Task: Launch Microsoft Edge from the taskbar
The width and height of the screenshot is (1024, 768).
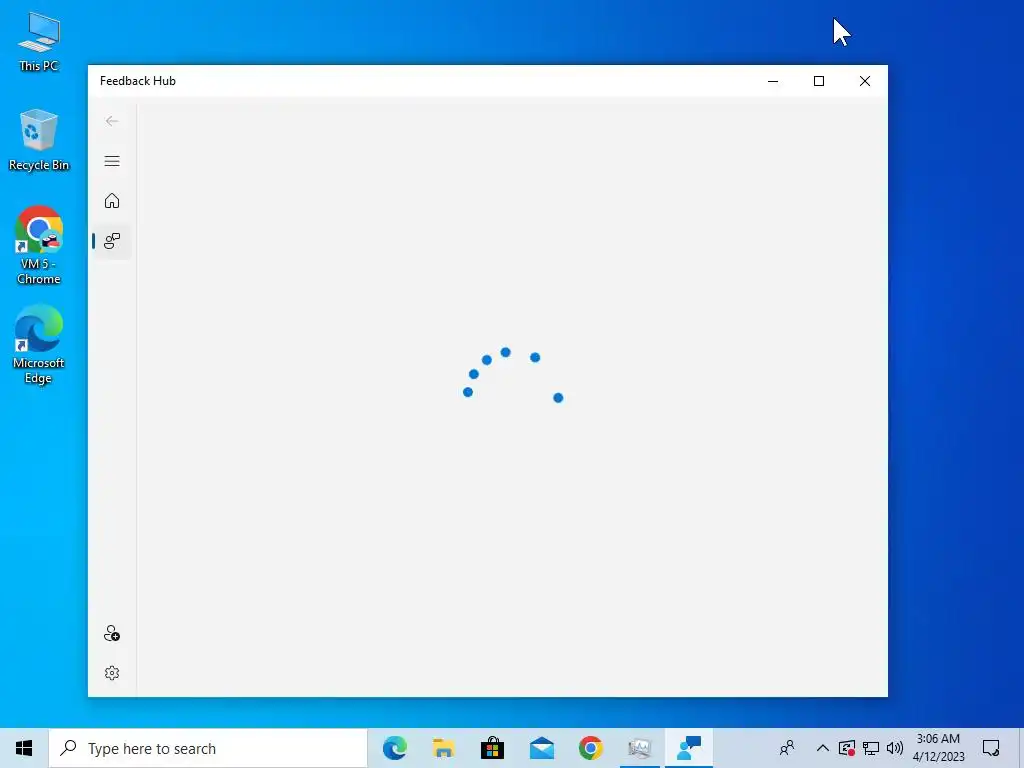Action: [x=394, y=748]
